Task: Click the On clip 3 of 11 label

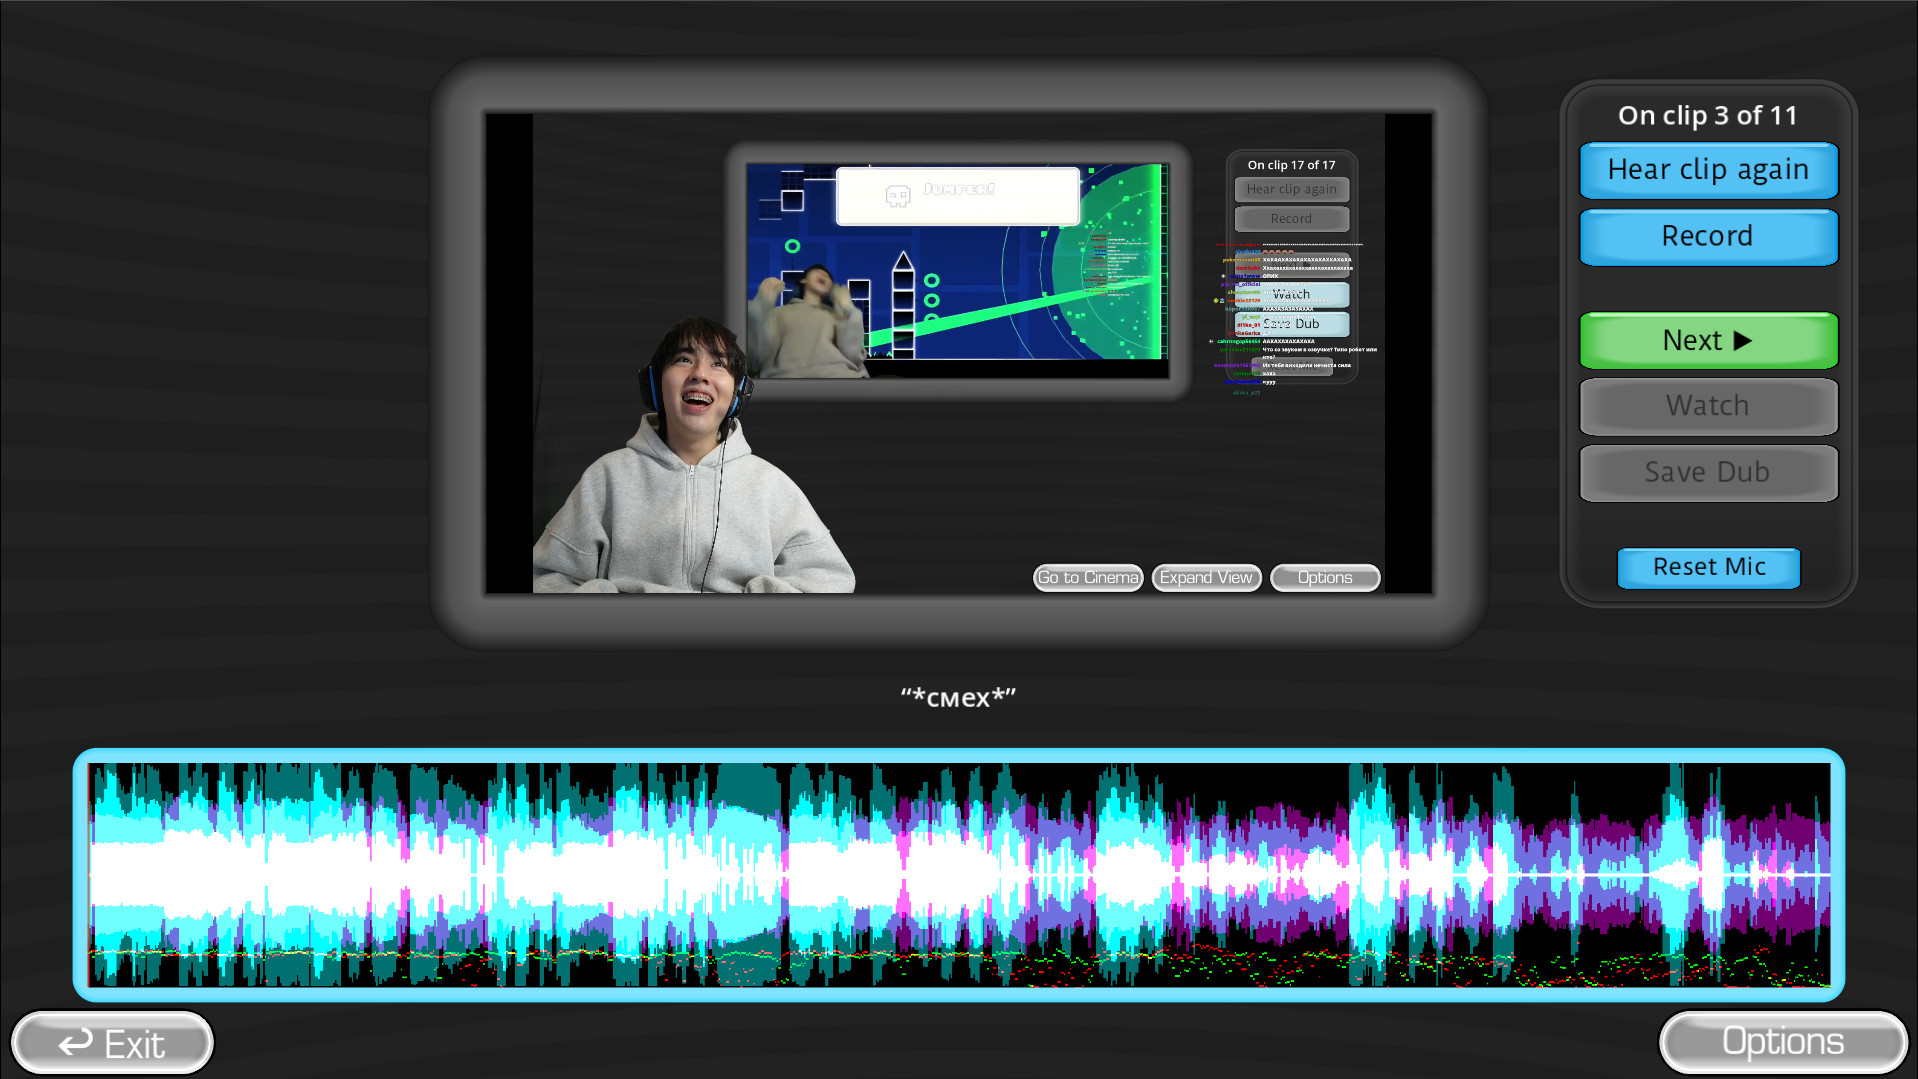Action: tap(1708, 116)
